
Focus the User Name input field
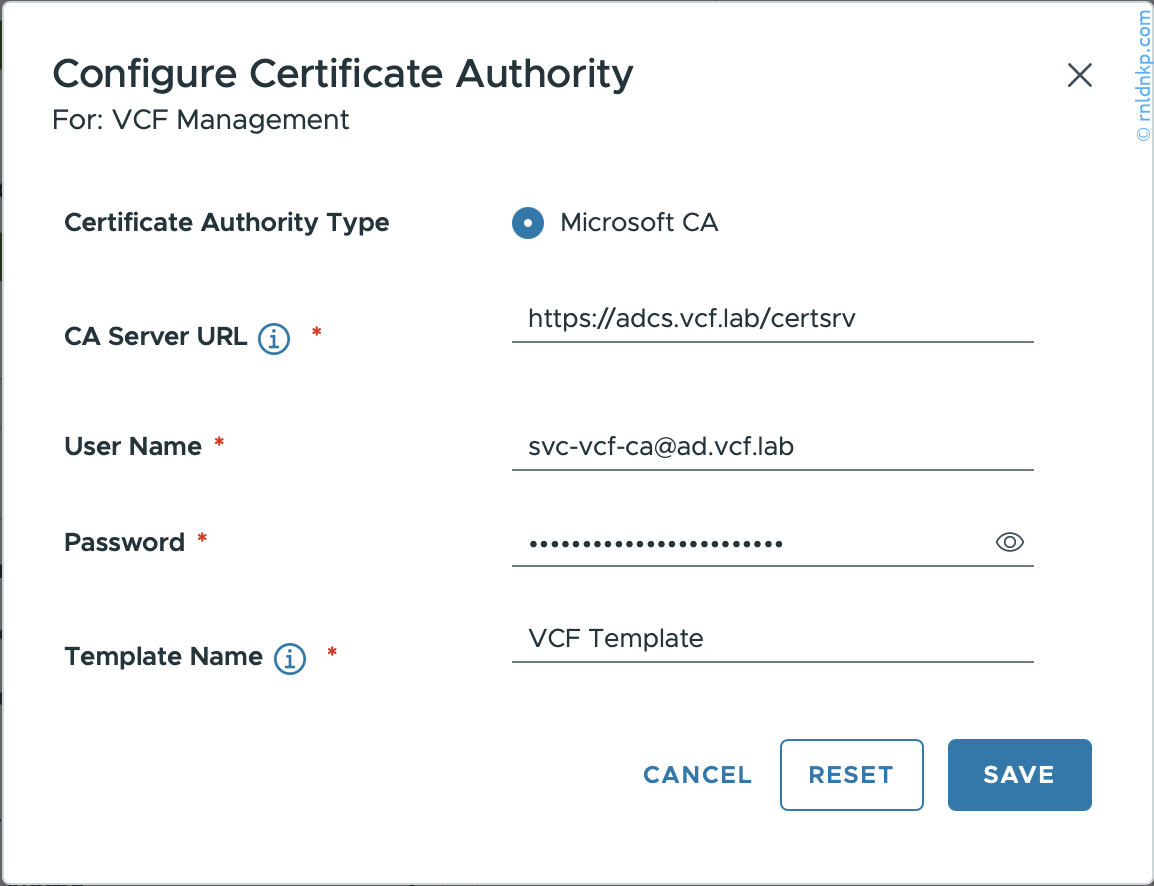771,447
